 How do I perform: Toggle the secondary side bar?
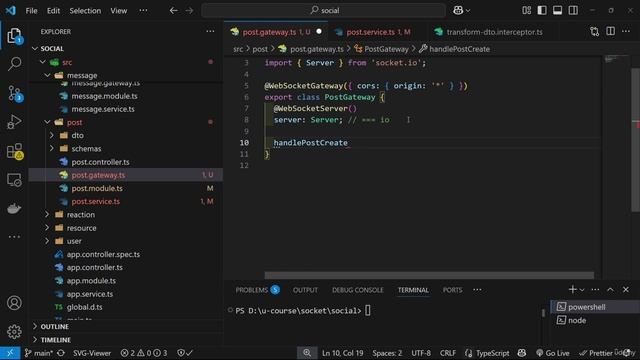(x=573, y=11)
